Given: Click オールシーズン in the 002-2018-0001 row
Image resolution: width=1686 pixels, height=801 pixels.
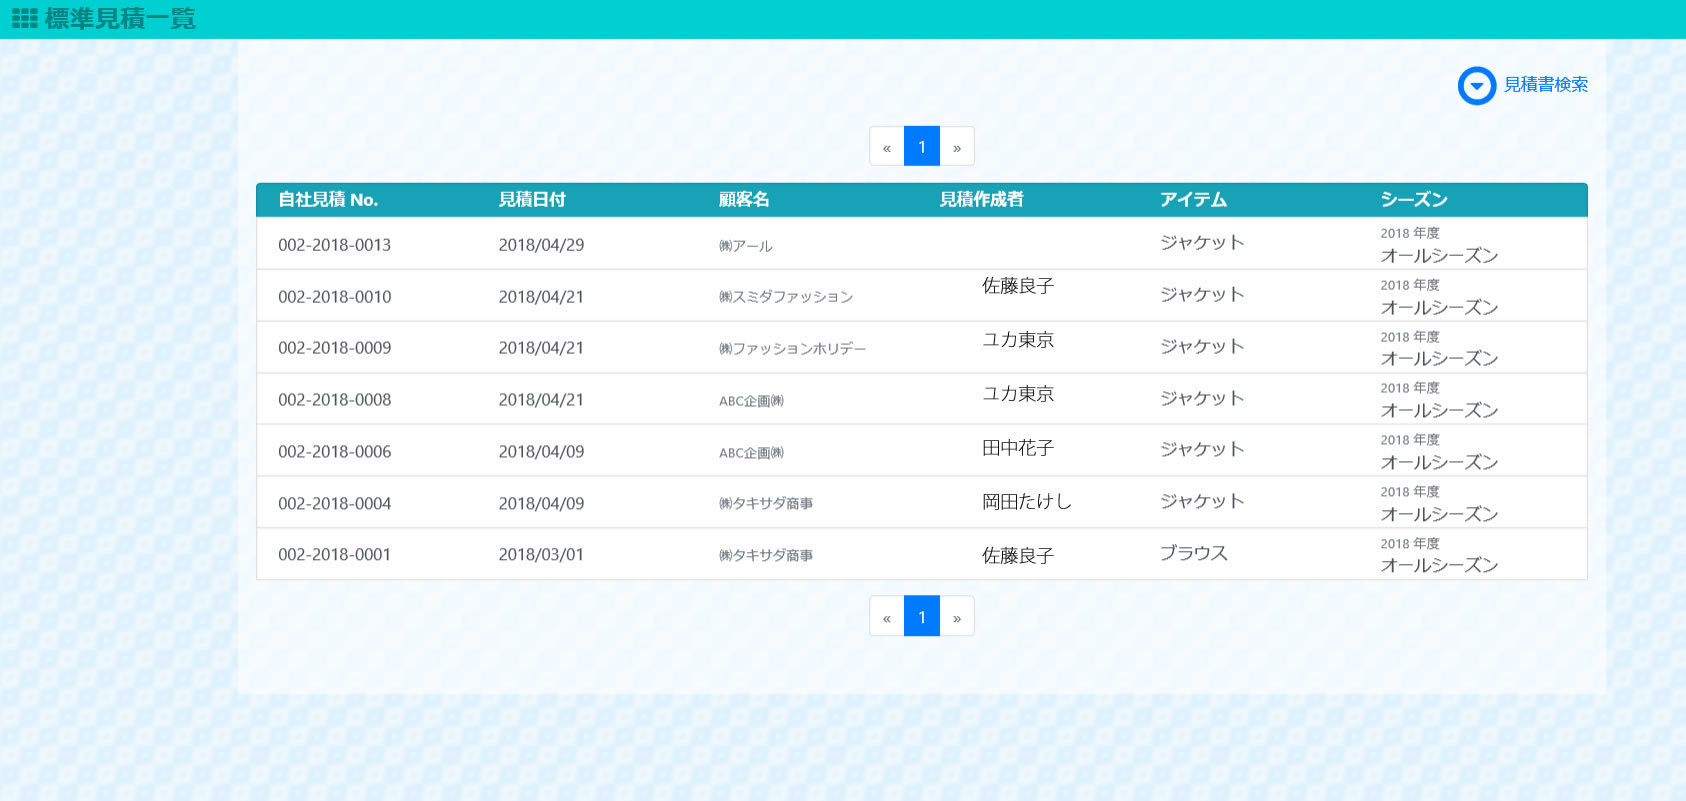Looking at the screenshot, I should pos(1439,566).
